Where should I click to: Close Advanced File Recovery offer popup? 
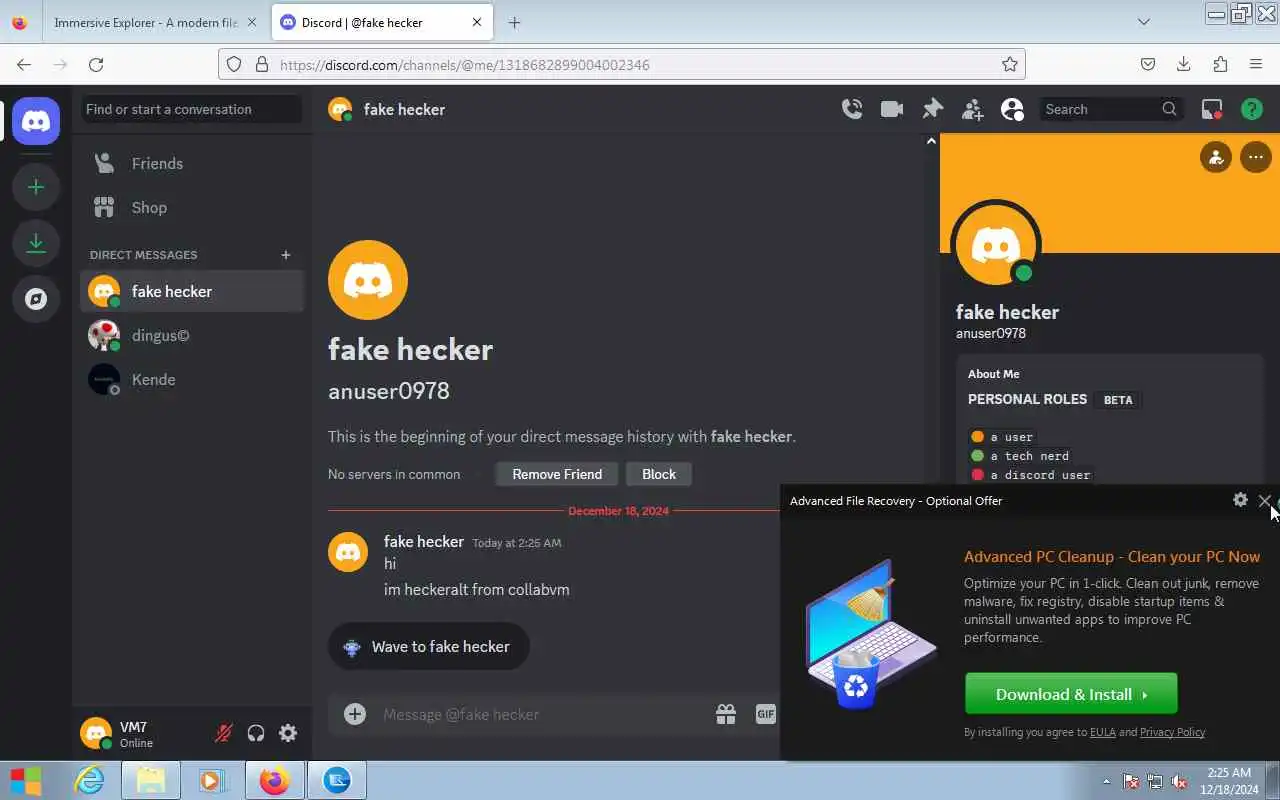coord(1265,501)
